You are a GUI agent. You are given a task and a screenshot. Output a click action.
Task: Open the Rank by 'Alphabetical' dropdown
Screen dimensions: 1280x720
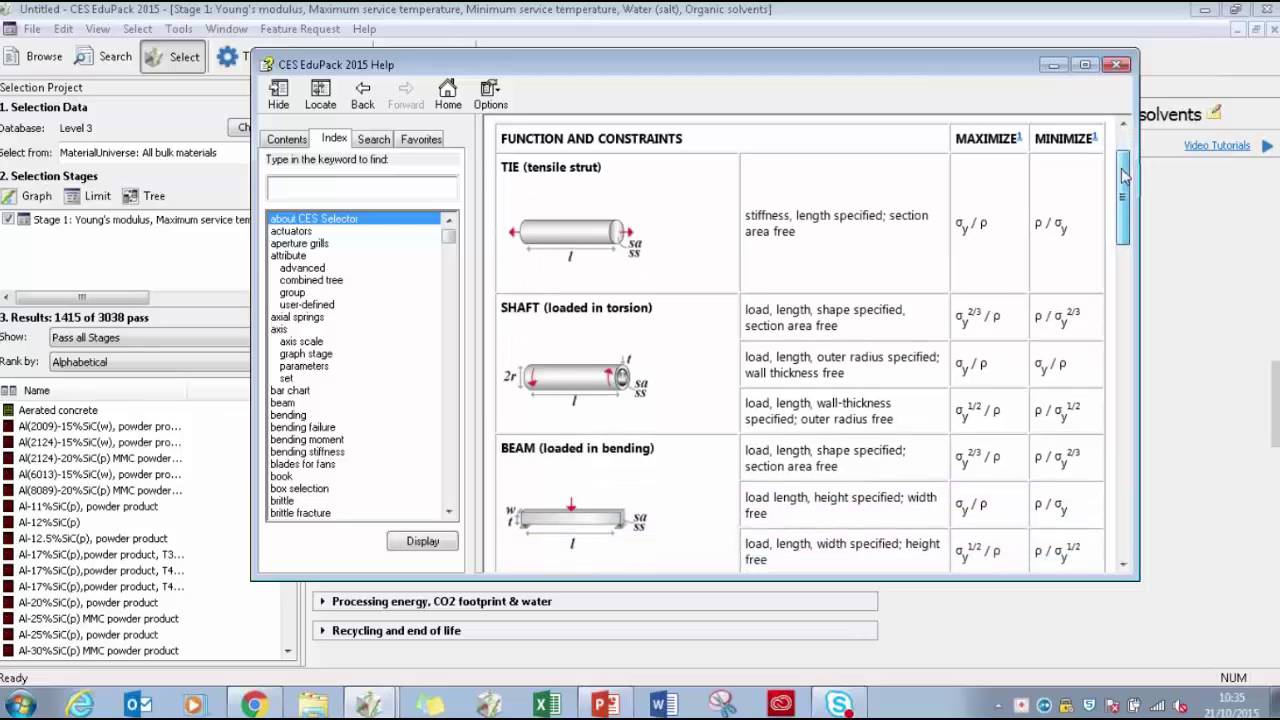tap(149, 362)
